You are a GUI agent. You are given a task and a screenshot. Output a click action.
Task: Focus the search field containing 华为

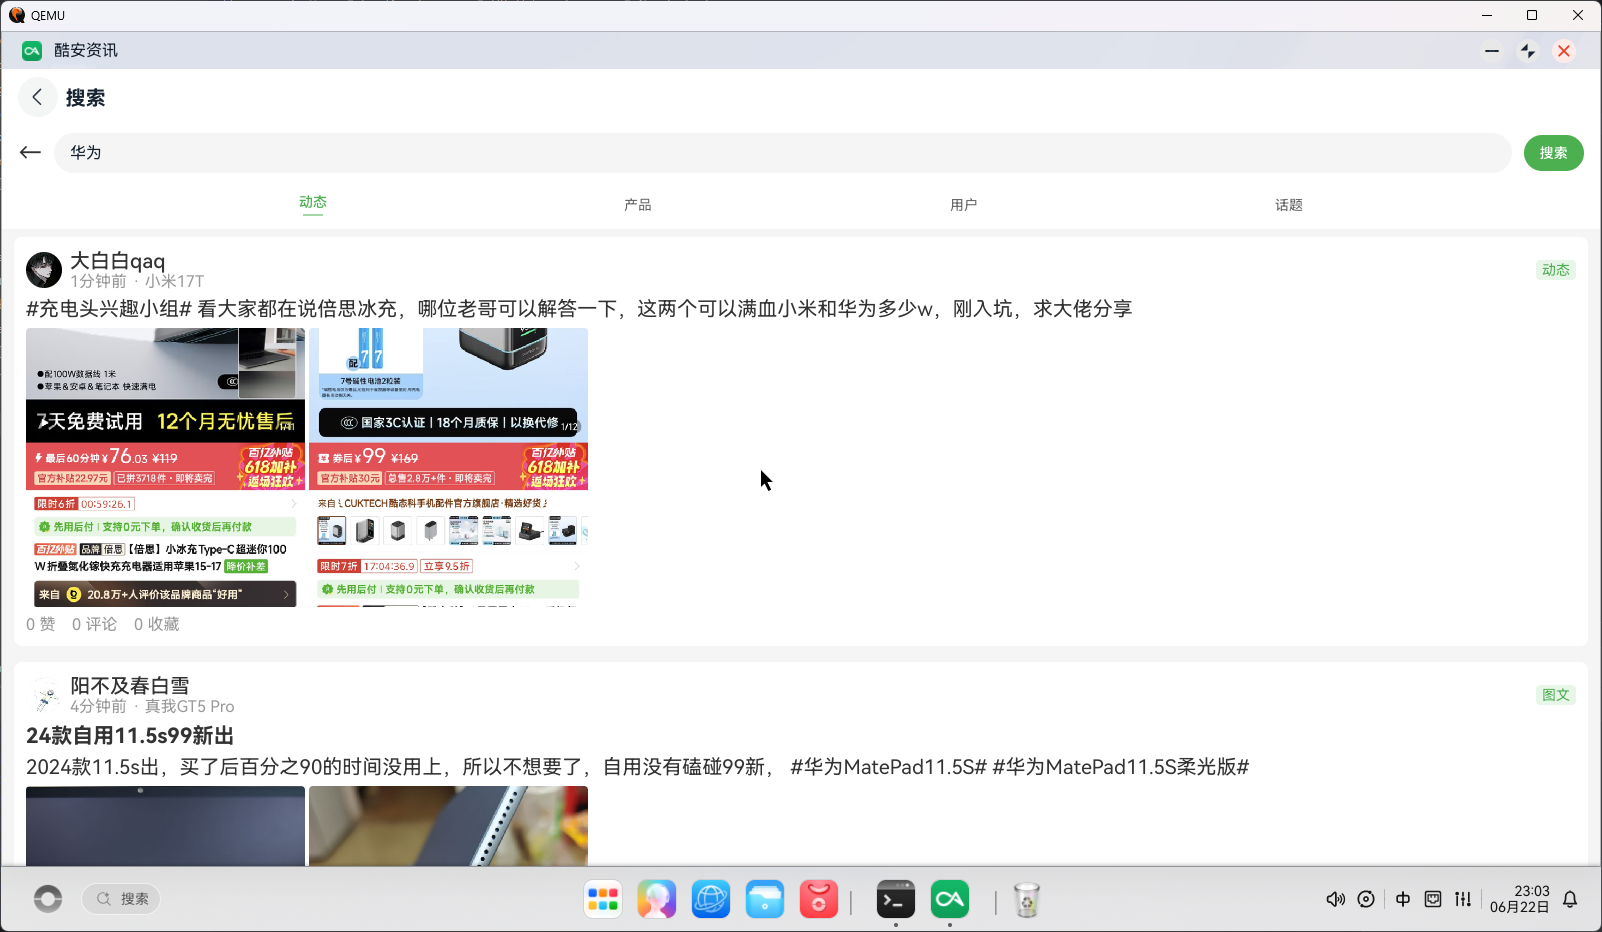pyautogui.click(x=782, y=153)
